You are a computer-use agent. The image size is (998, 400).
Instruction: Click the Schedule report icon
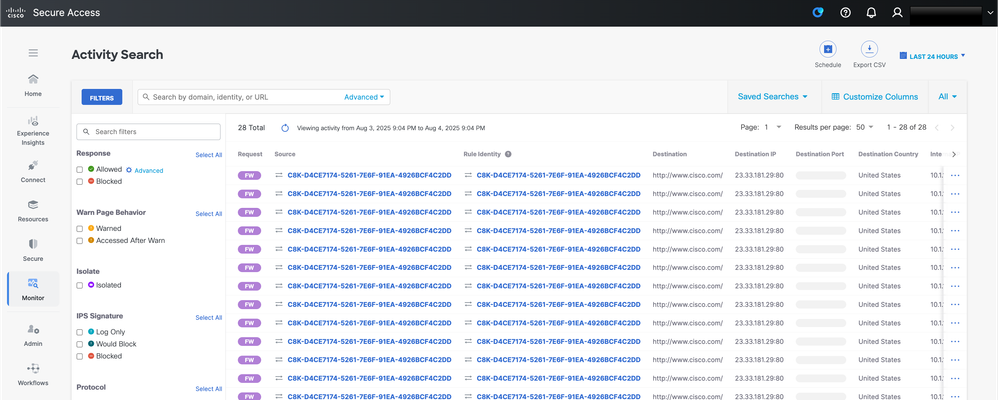point(828,49)
